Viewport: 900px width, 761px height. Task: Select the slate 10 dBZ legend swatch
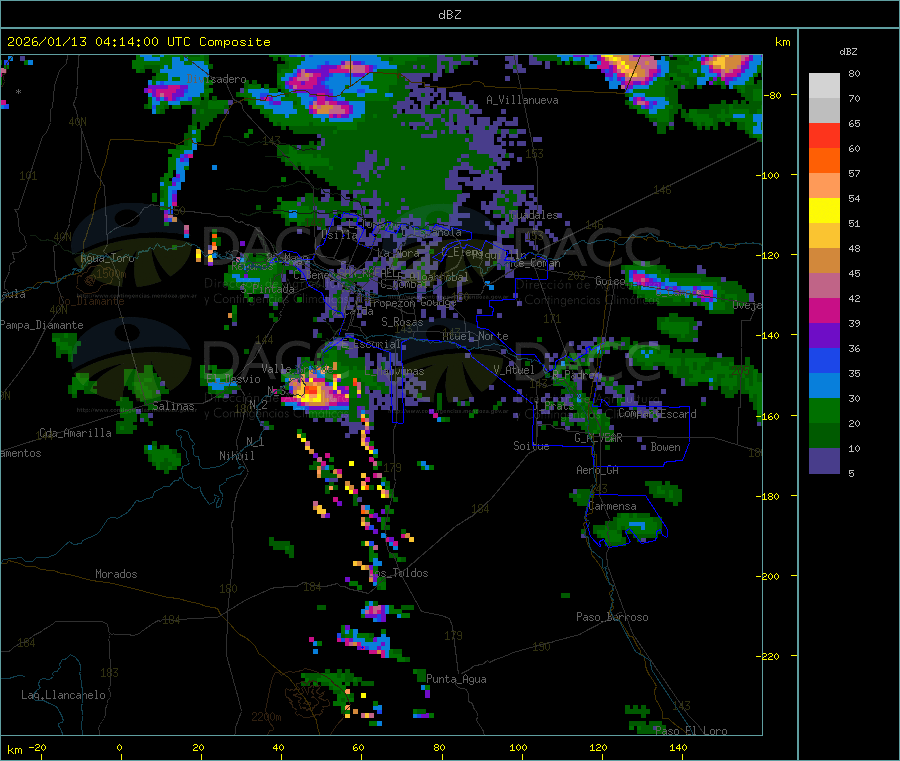(824, 461)
